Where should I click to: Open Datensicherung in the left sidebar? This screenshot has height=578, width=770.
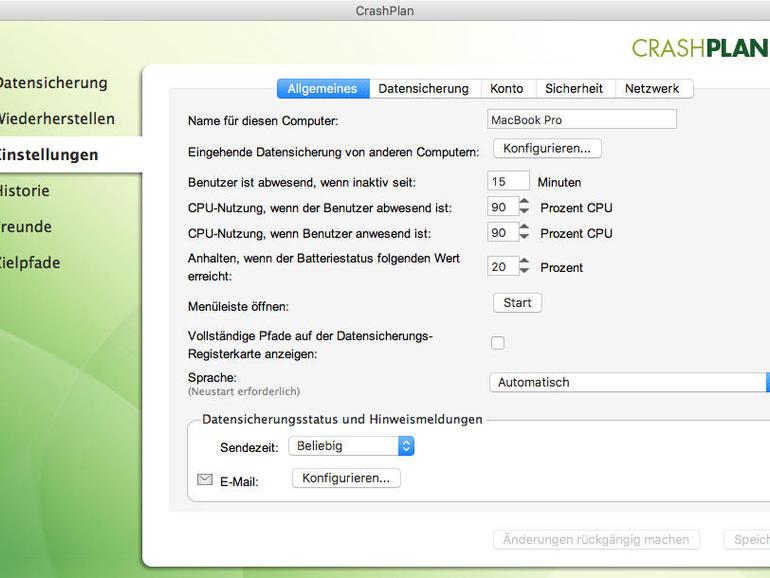(53, 83)
